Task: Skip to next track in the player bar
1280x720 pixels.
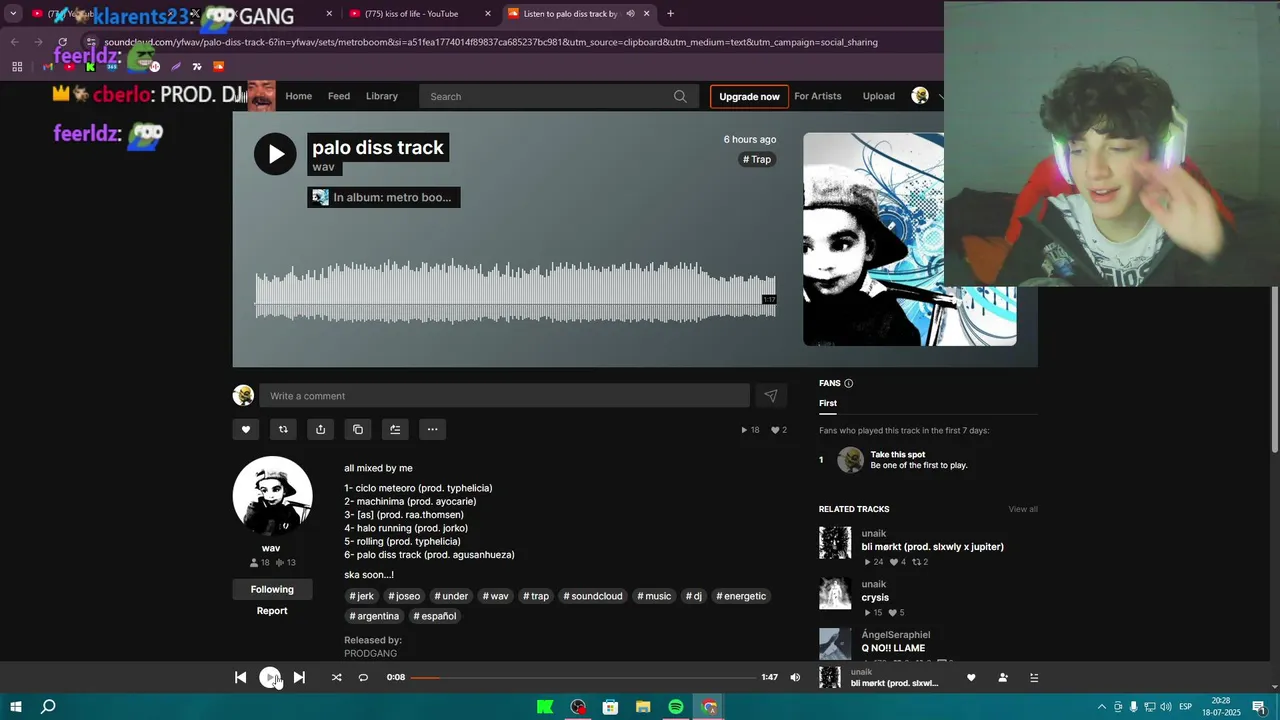Action: pyautogui.click(x=299, y=677)
